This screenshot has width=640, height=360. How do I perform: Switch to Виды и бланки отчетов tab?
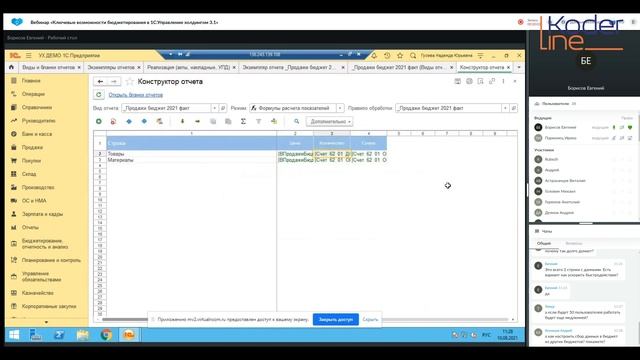click(48, 67)
